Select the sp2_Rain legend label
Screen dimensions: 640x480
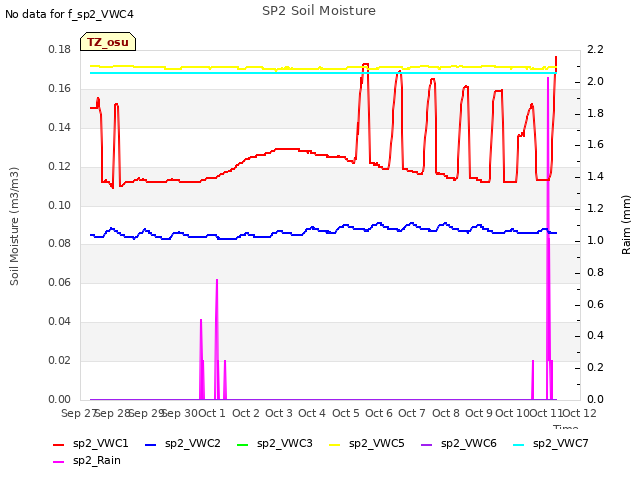(97, 461)
